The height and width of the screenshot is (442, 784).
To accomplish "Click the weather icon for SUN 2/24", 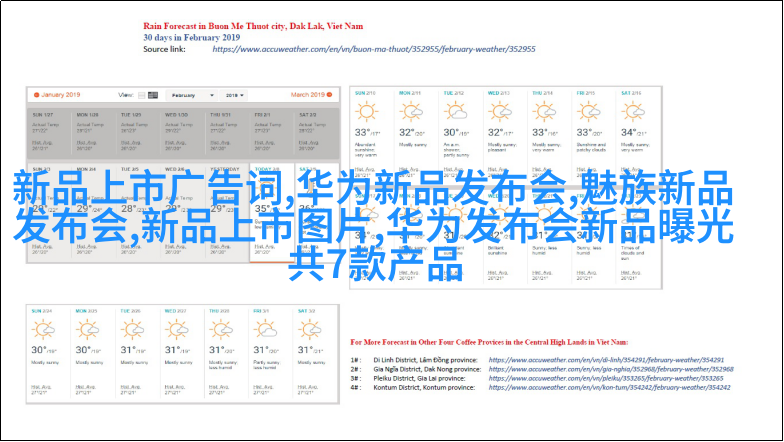I will coord(44,330).
